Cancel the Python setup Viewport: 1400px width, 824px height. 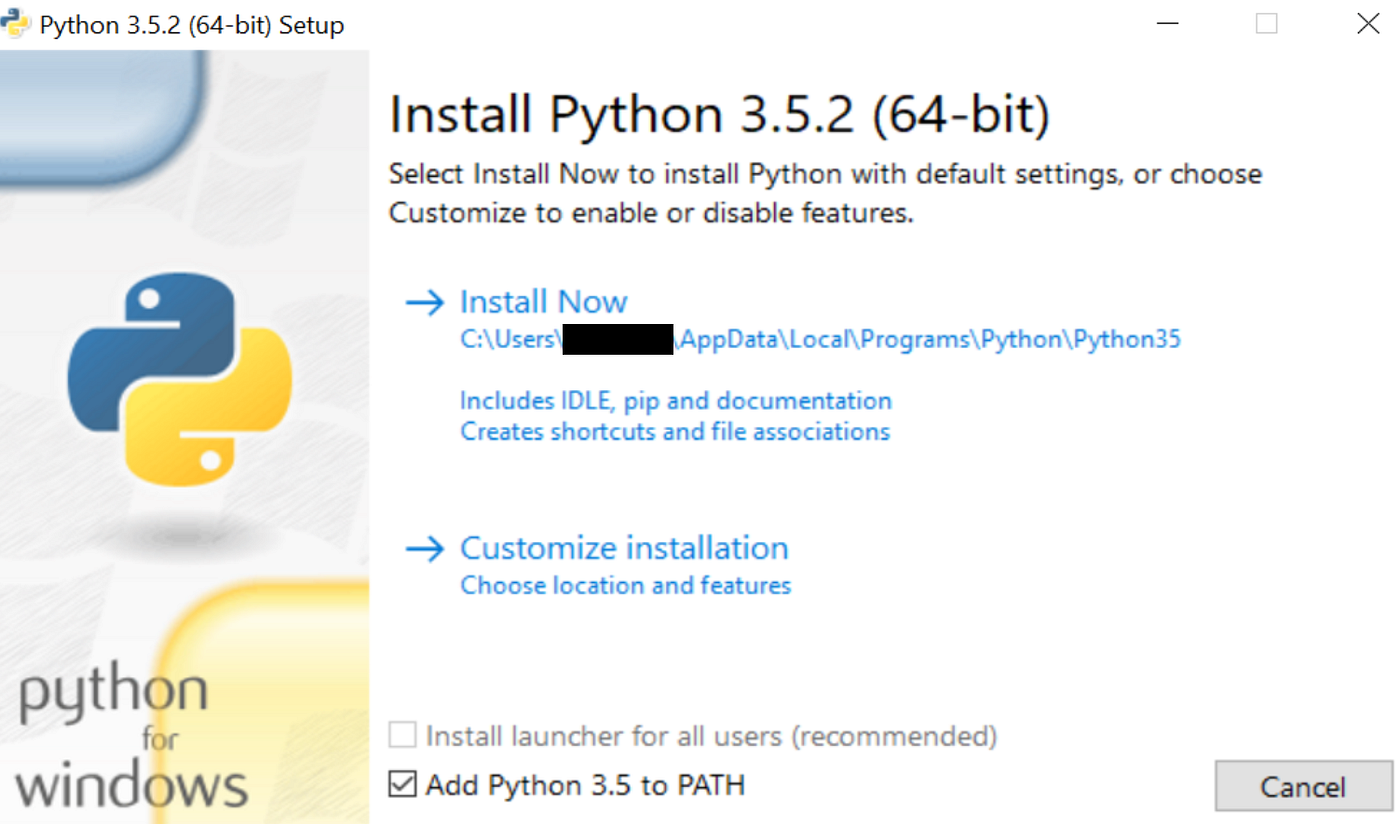pos(1303,786)
